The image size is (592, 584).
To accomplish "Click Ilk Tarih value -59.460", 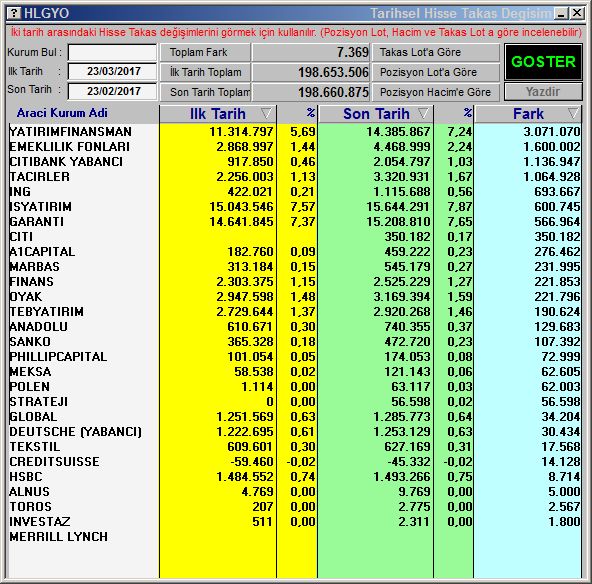I will (252, 462).
